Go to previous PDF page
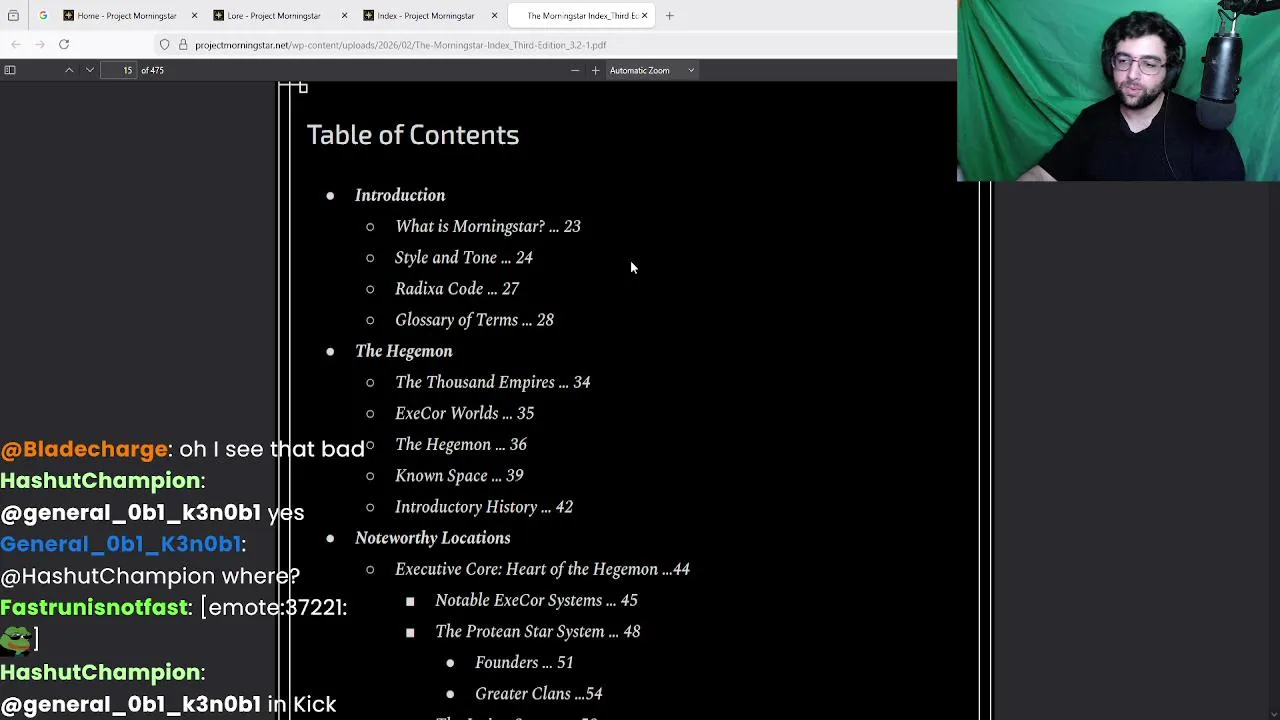This screenshot has height=720, width=1280. [69, 70]
